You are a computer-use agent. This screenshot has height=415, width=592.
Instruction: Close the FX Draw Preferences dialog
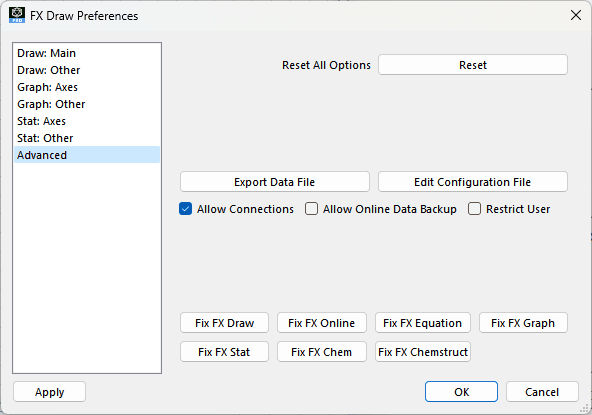[576, 15]
